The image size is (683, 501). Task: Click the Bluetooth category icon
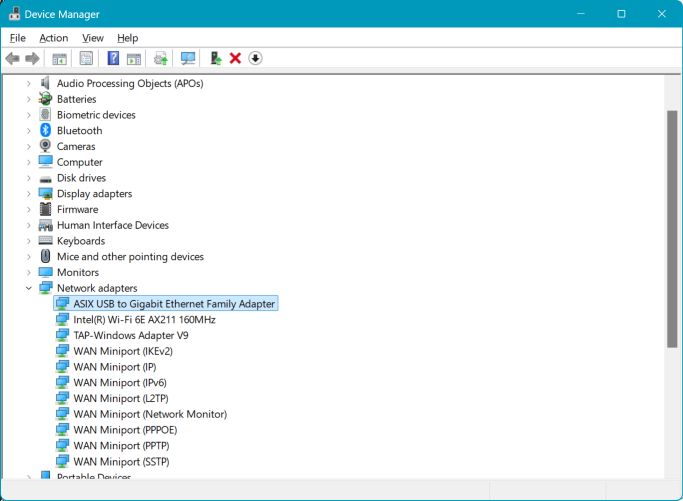(x=46, y=130)
